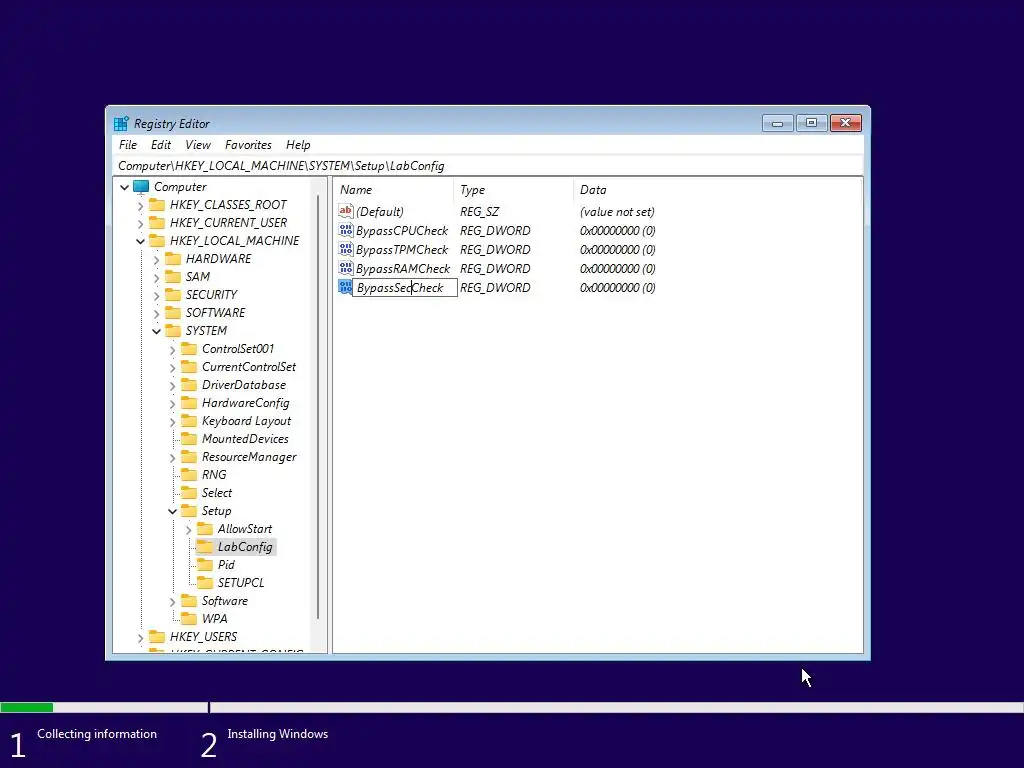Click the HKEY_LOCAL_MACHINE folder icon
1024x768 pixels.
(x=157, y=240)
